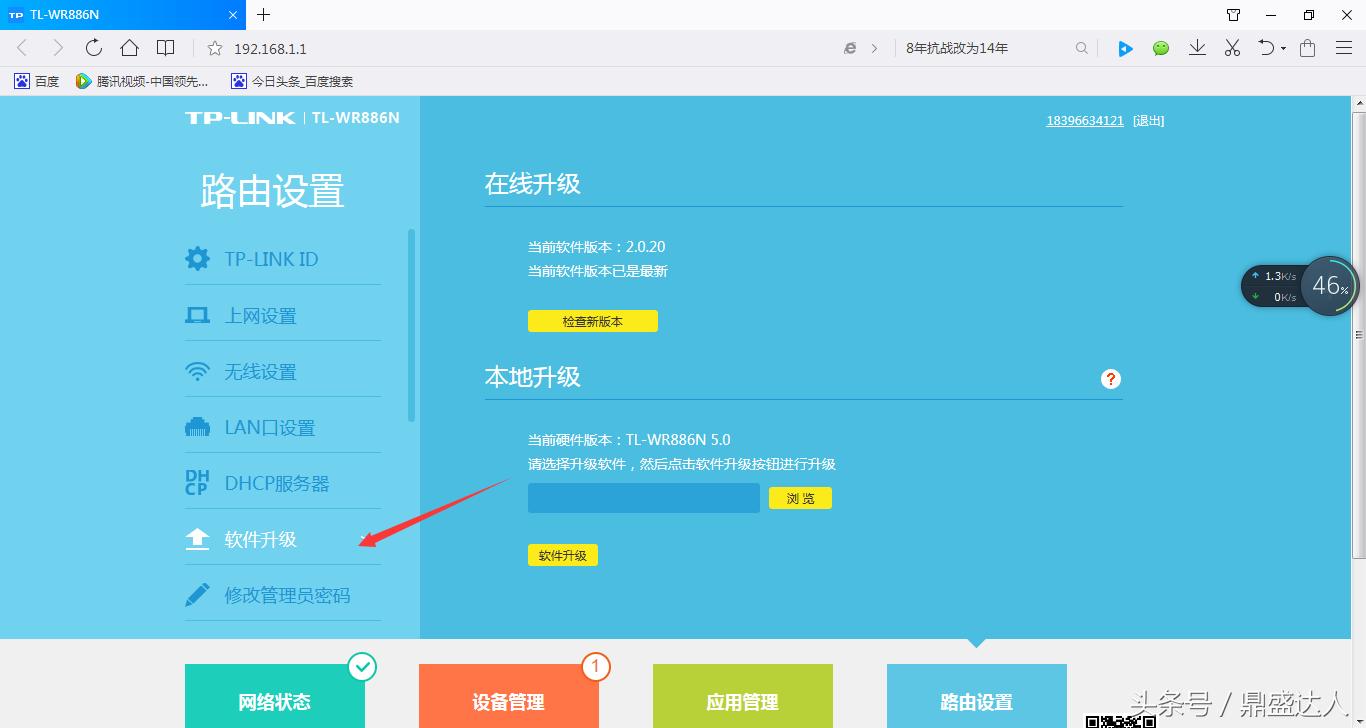This screenshot has height=728, width=1366.
Task: Click the monitor icon for 上网设置
Action: pyautogui.click(x=197, y=314)
